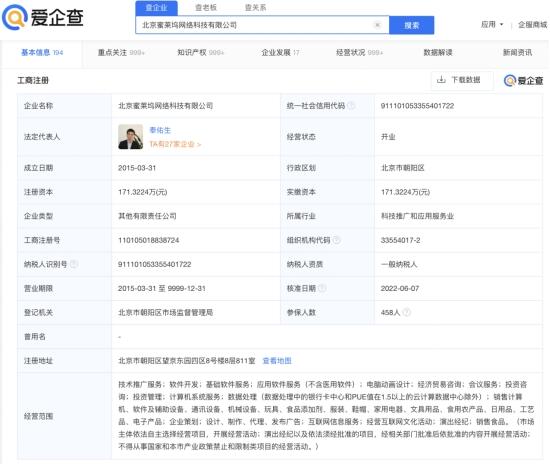Image resolution: width=550 pixels, height=464 pixels.
Task: Open the legal representative name link
Action: (x=160, y=130)
